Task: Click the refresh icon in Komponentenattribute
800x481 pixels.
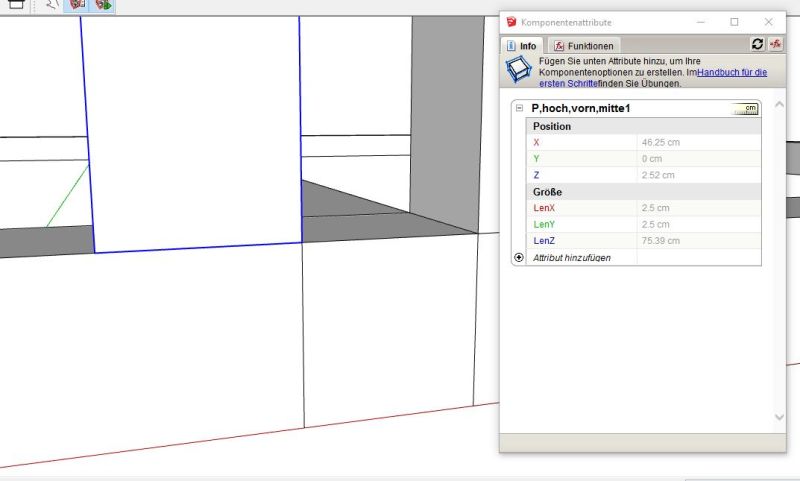Action: 757,44
